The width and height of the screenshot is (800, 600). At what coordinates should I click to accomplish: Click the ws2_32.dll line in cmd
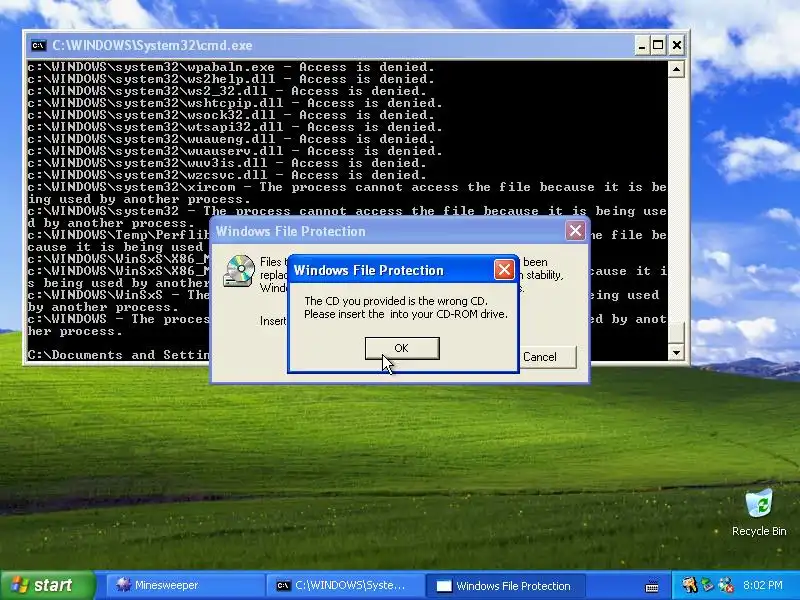click(227, 91)
